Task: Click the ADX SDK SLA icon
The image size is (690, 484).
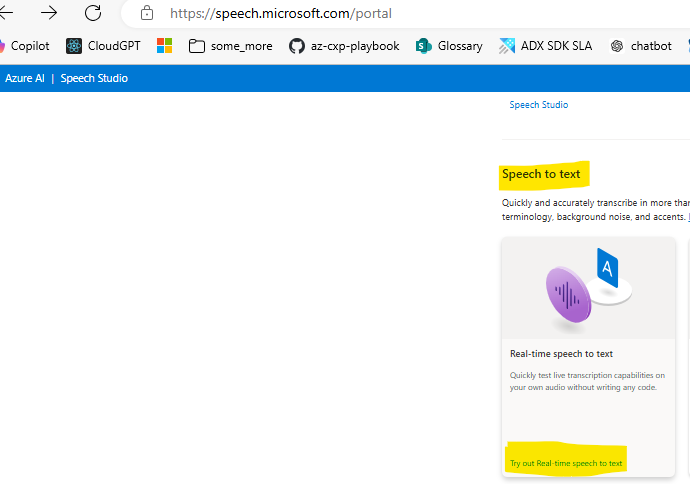Action: [507, 46]
